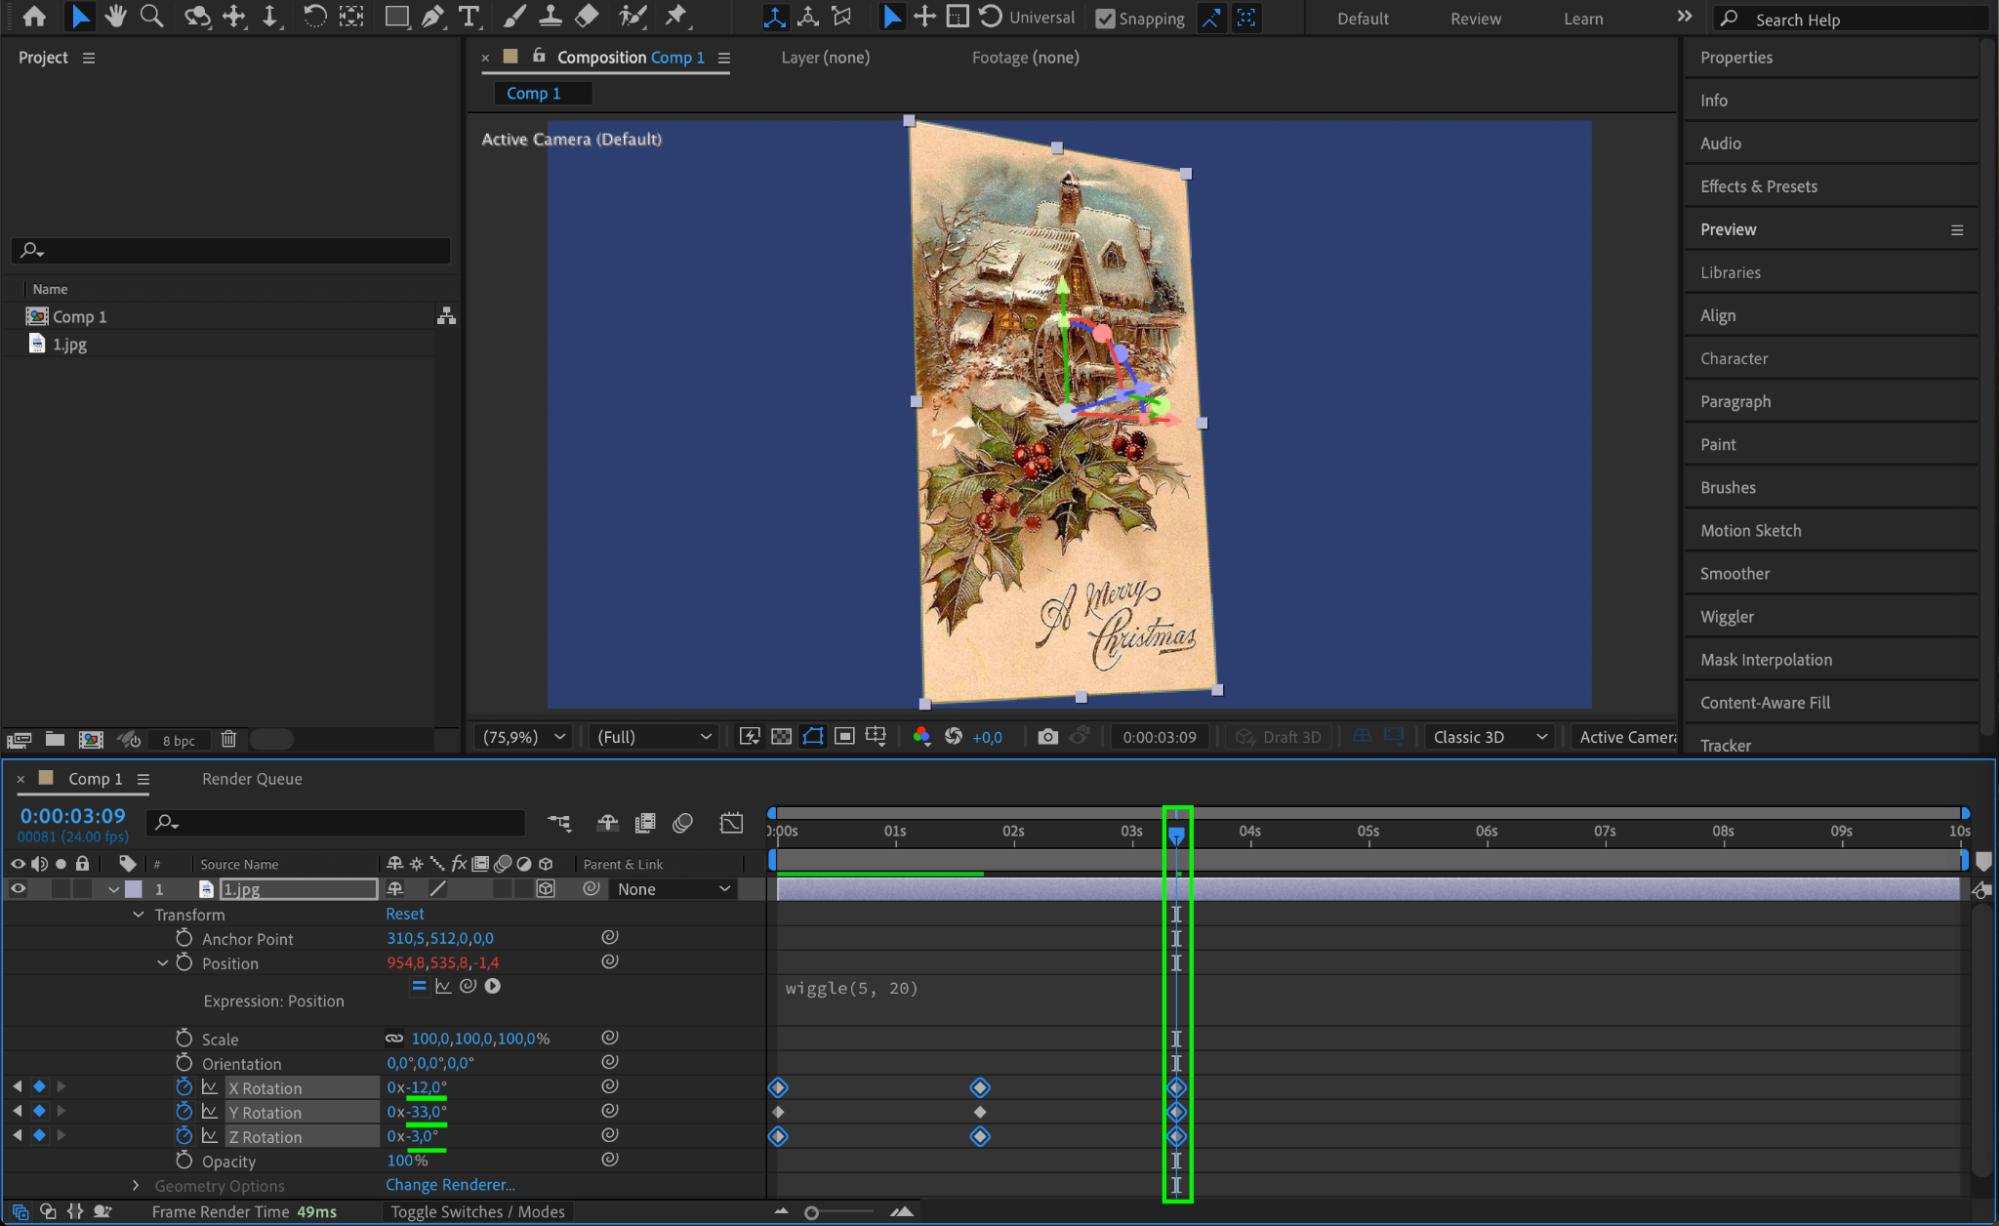Viewport: 1999px width, 1226px height.
Task: Click the first X Rotation keyframe
Action: (778, 1088)
